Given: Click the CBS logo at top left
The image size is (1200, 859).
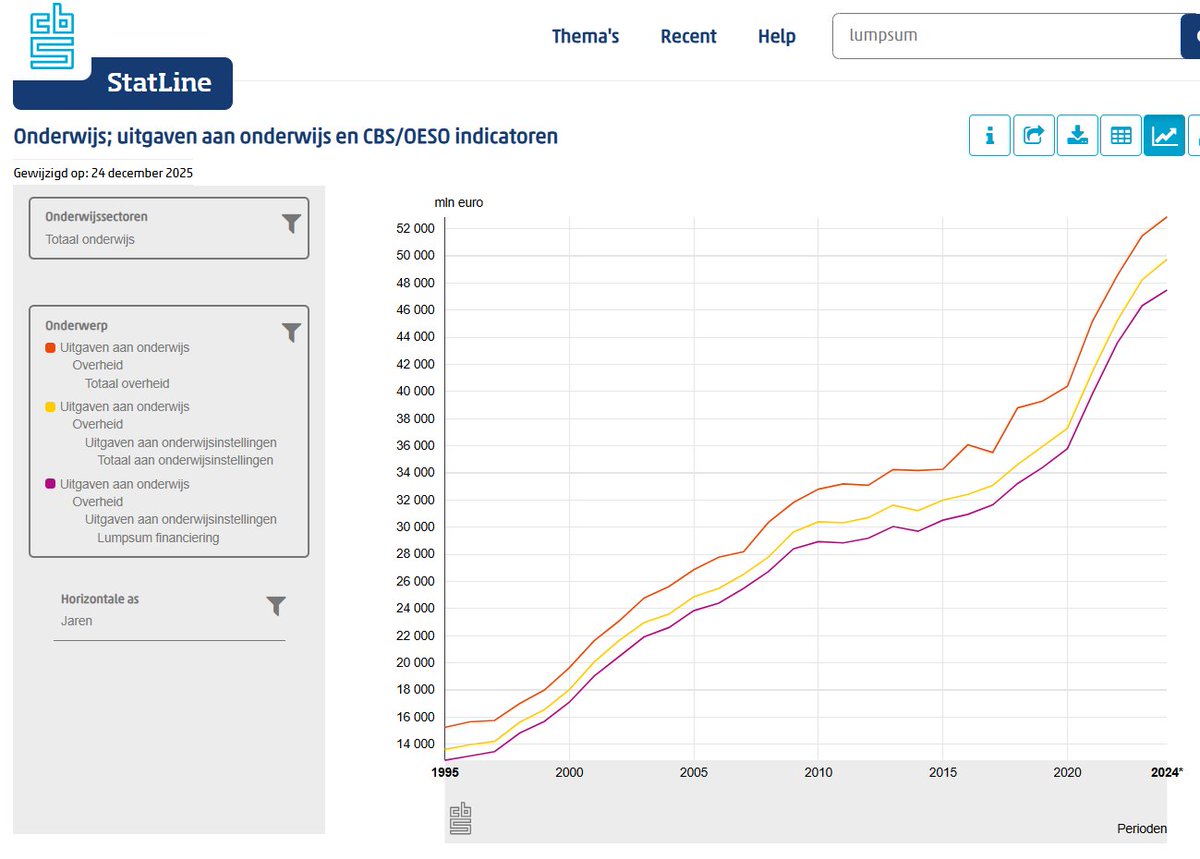Looking at the screenshot, I should [x=52, y=36].
